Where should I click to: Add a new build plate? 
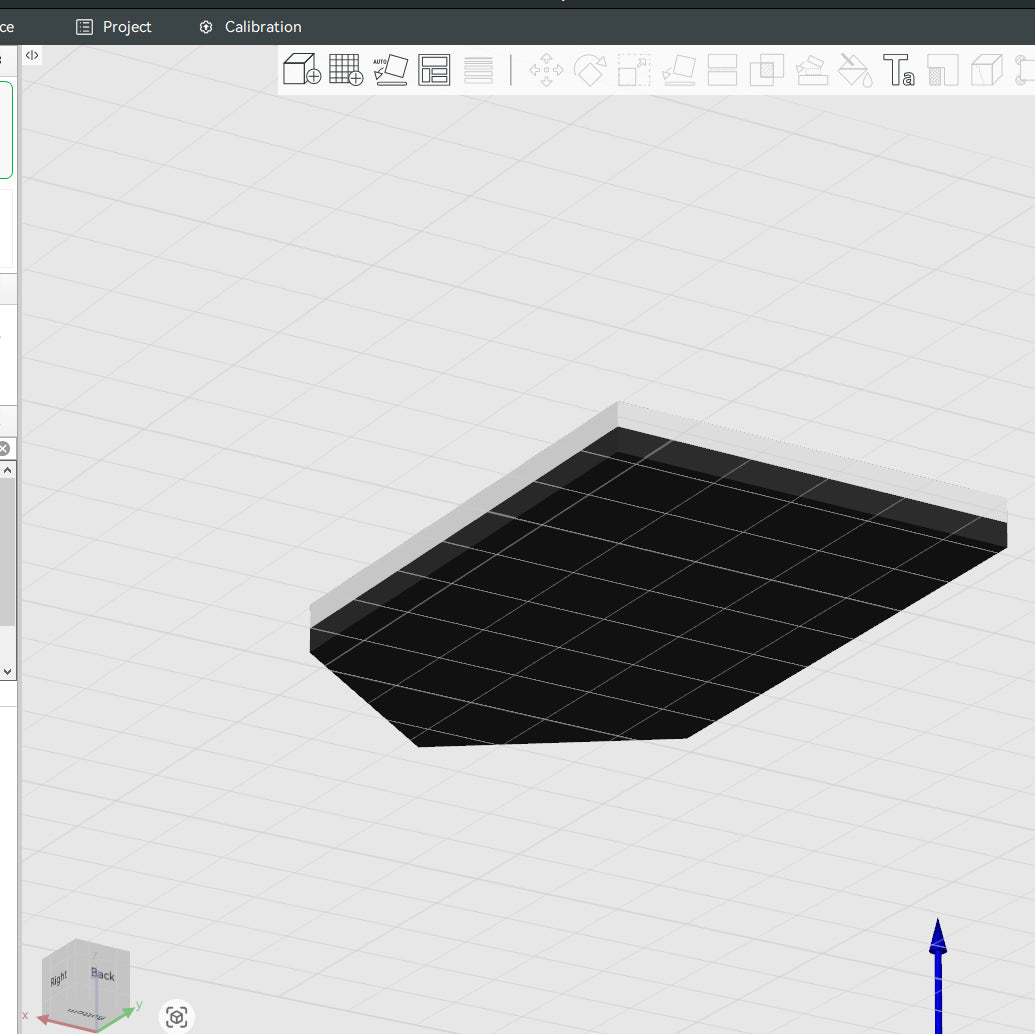click(x=346, y=70)
